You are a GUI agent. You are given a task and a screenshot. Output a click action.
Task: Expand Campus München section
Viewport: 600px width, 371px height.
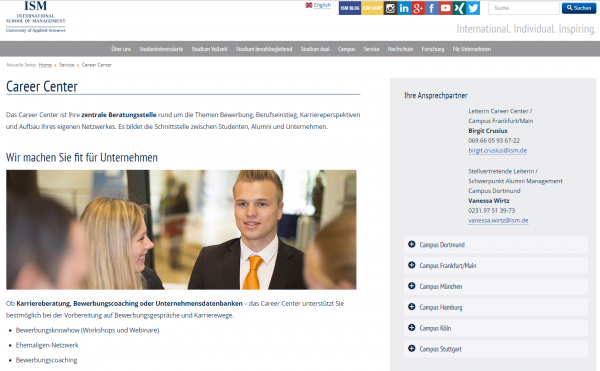pyautogui.click(x=496, y=286)
